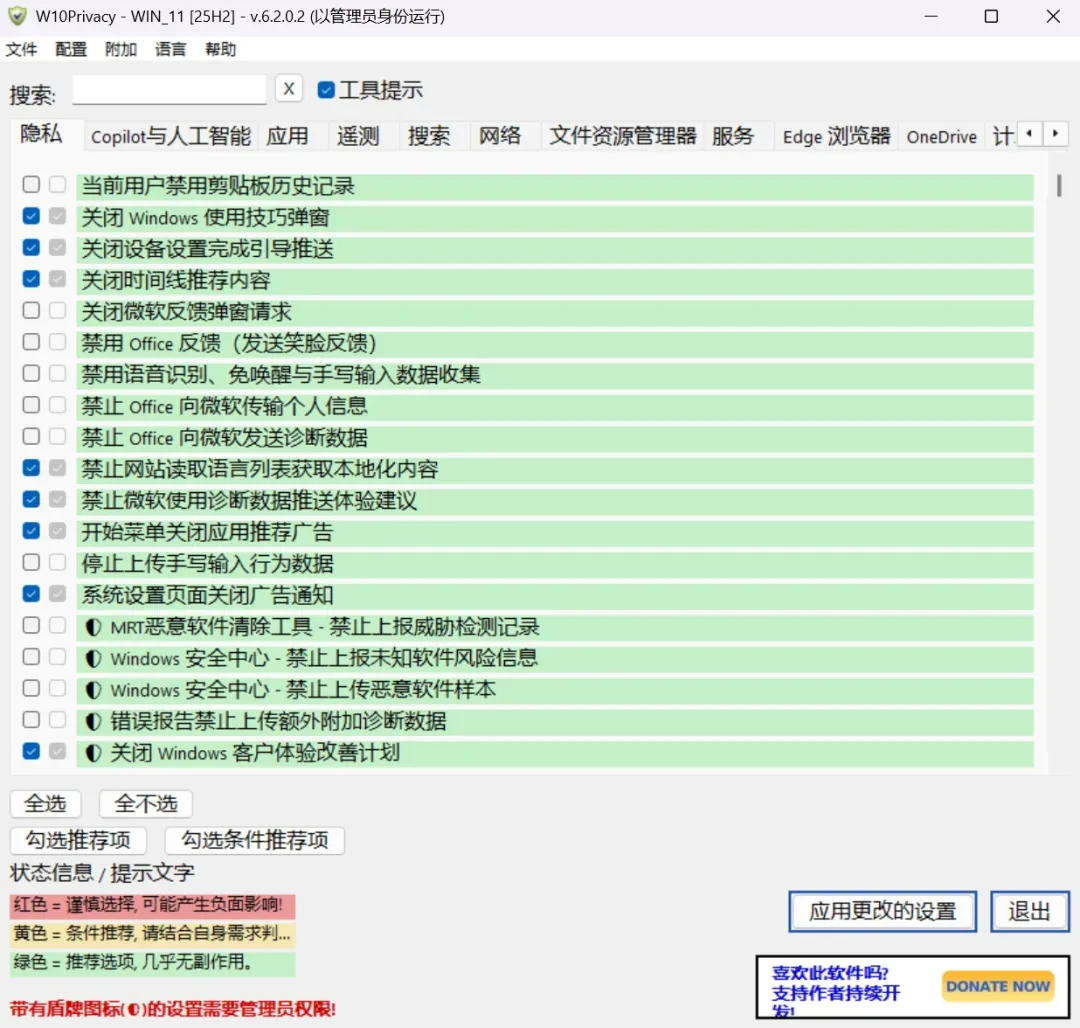Switch to the OneDrive tab
This screenshot has height=1028, width=1080.
pyautogui.click(x=942, y=136)
